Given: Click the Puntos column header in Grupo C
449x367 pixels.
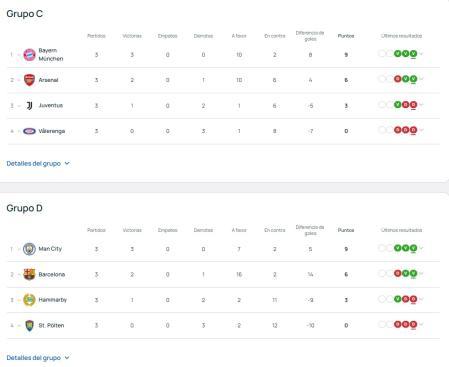Looking at the screenshot, I should tap(346, 36).
